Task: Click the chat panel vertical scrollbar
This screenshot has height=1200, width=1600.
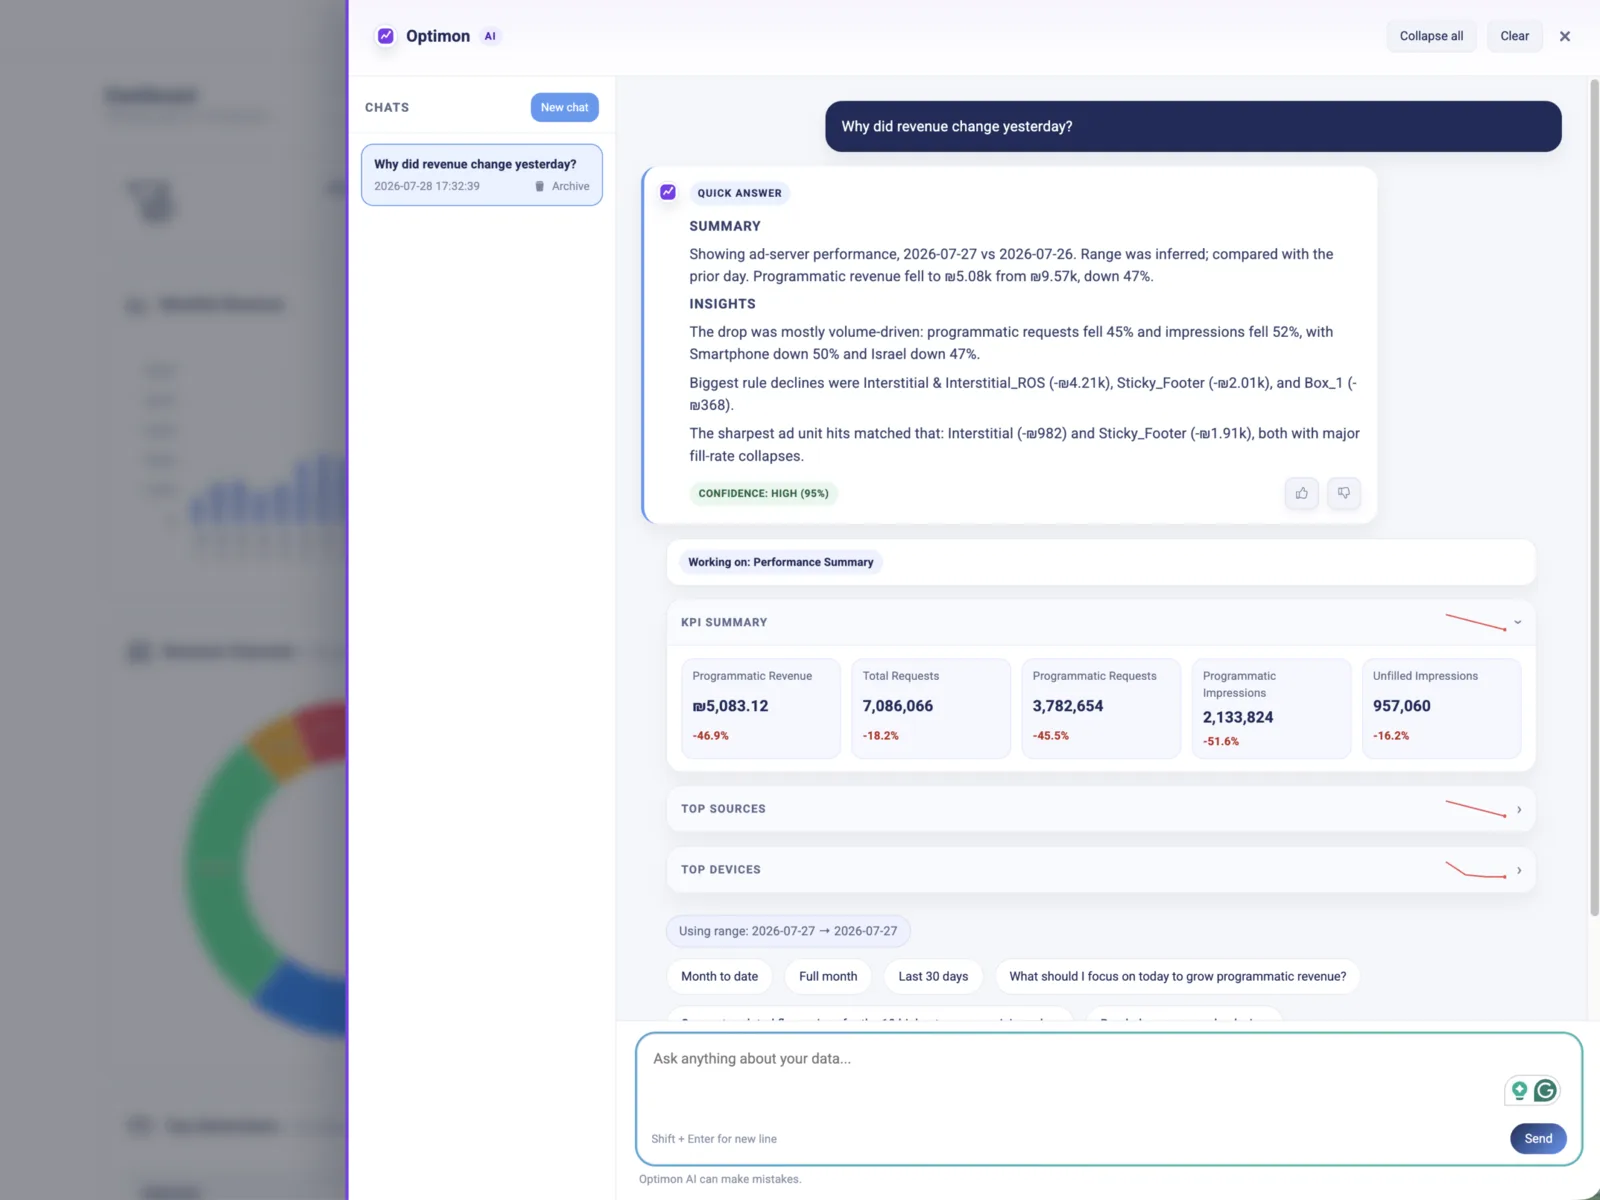Action: click(1594, 497)
